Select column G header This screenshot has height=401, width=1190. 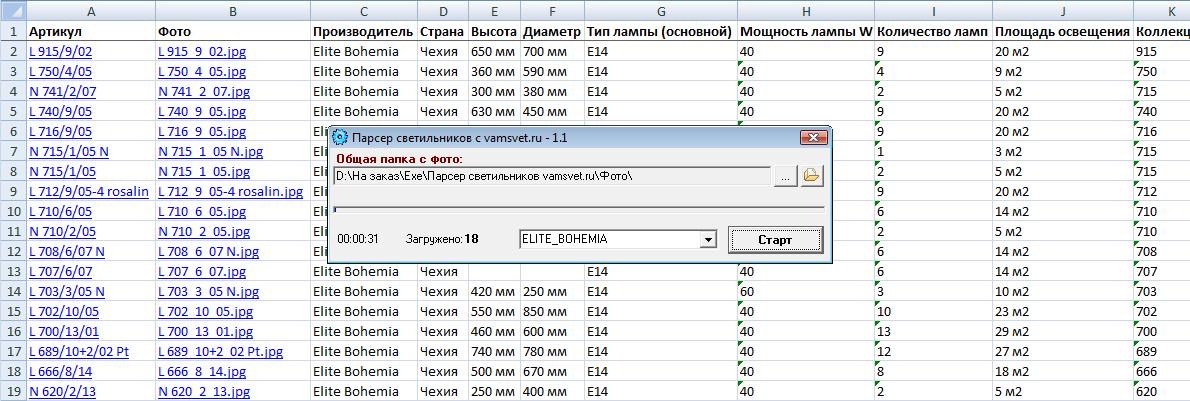click(661, 11)
